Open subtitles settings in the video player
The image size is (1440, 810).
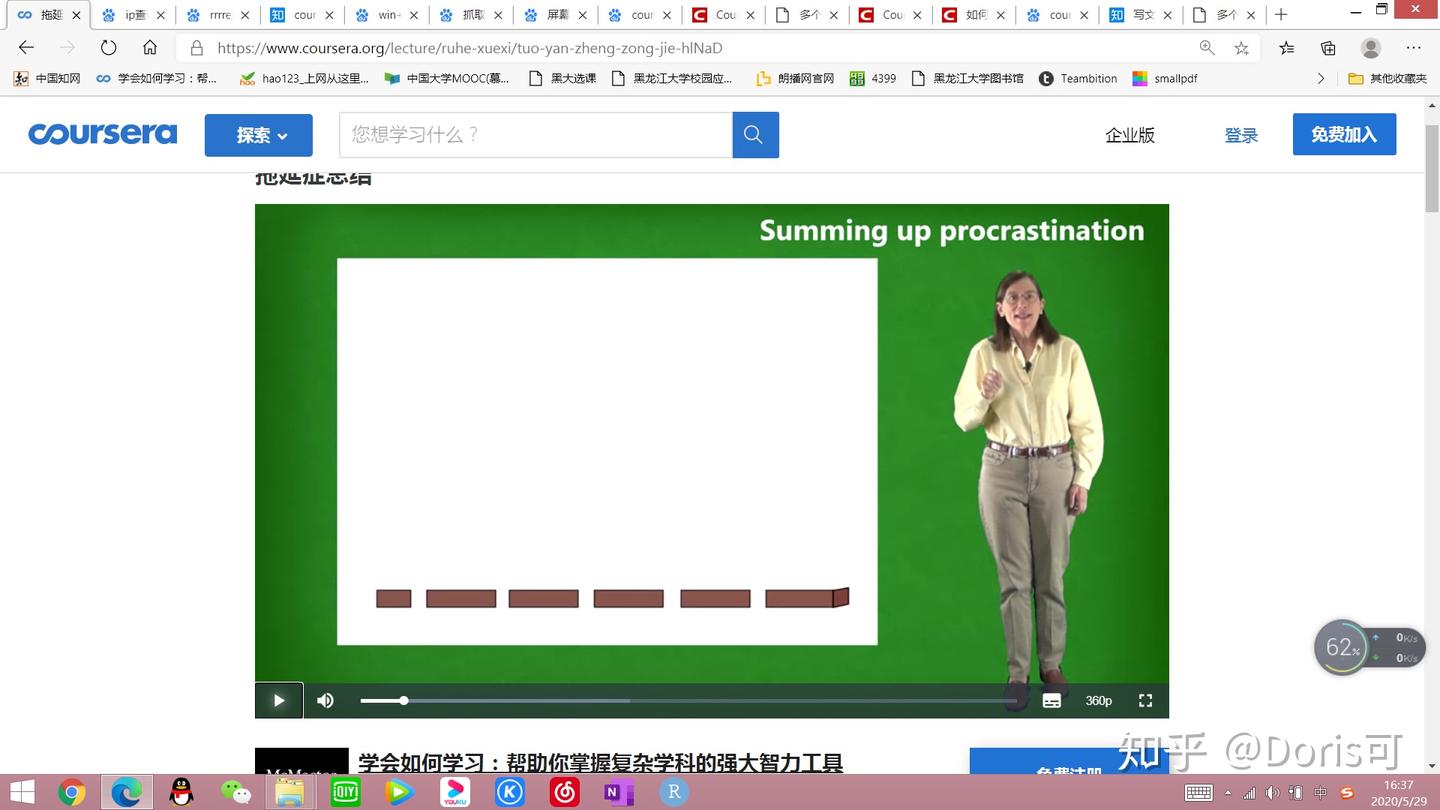(x=1051, y=700)
